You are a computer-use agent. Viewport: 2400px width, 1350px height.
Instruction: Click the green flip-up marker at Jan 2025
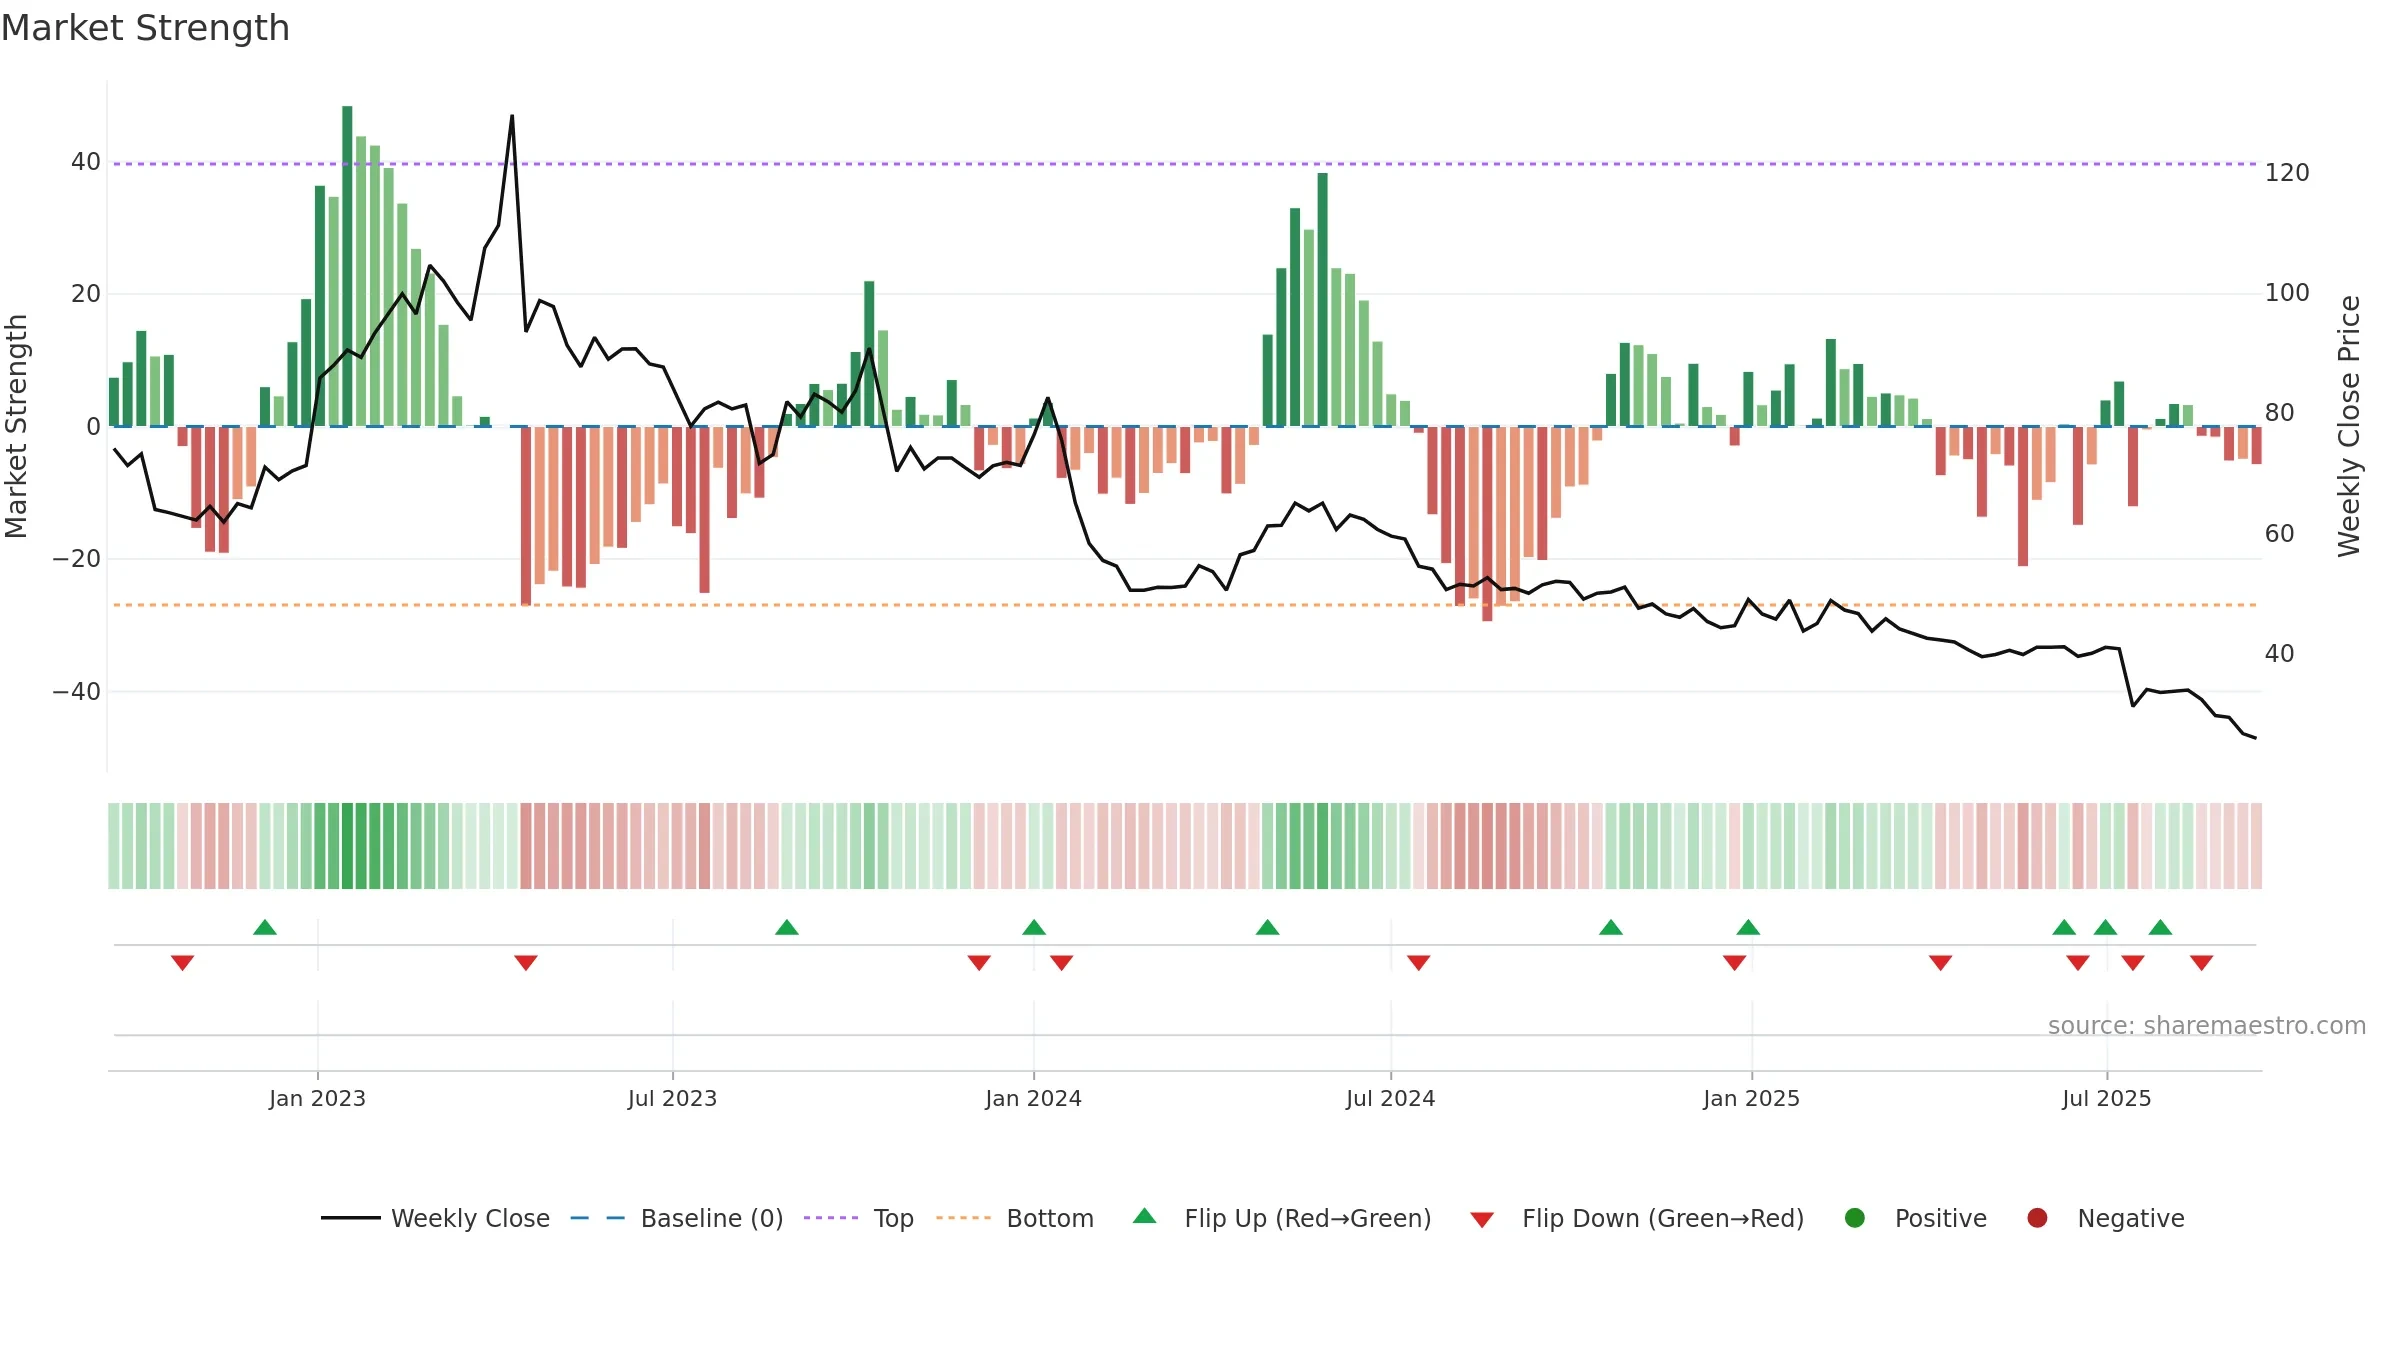pyautogui.click(x=1748, y=927)
